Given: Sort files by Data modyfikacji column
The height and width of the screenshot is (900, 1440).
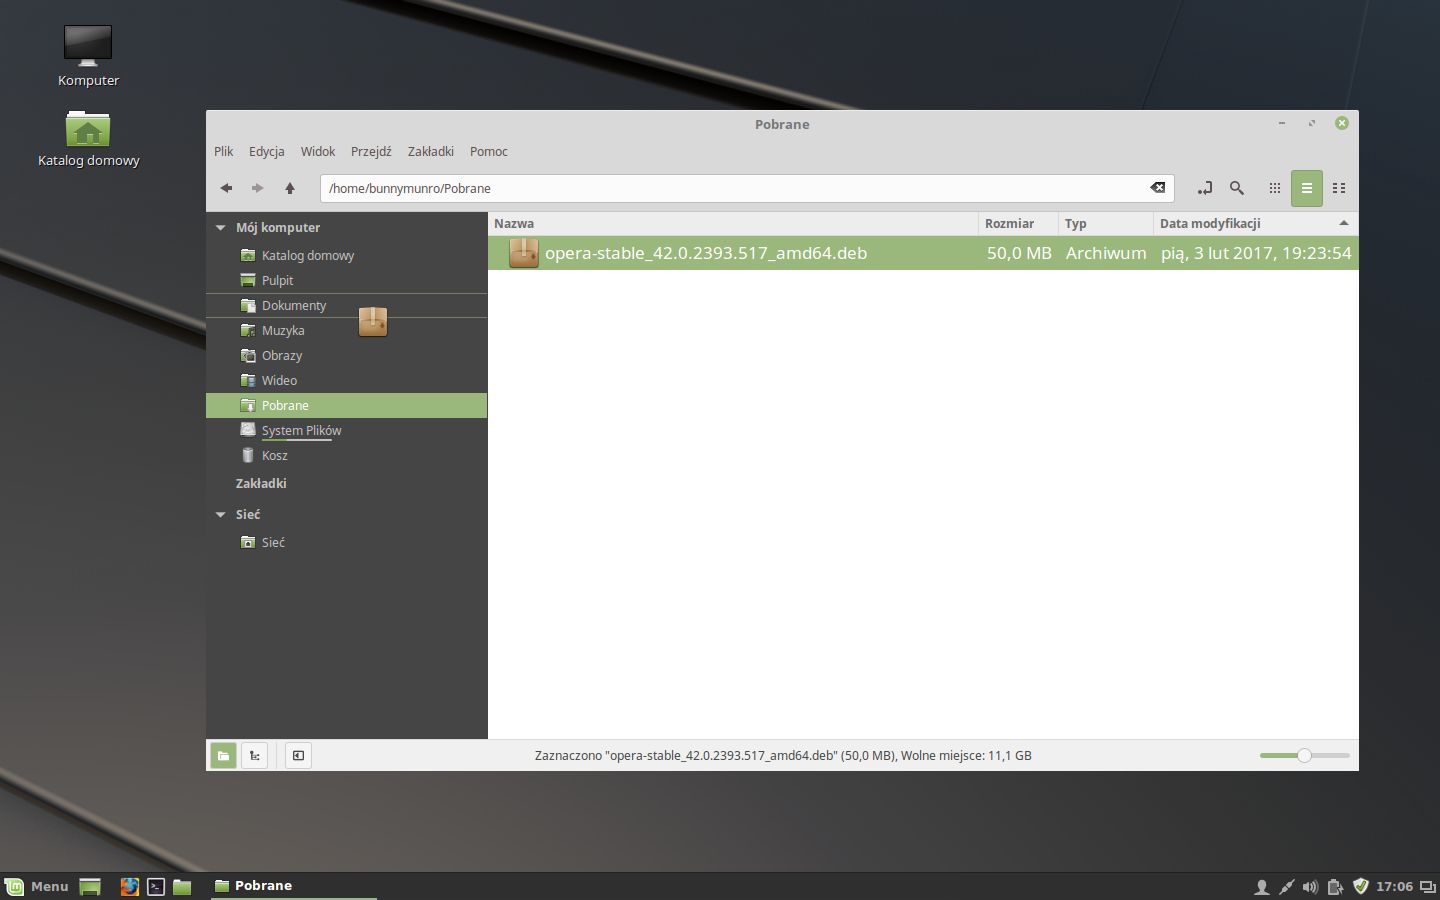Looking at the screenshot, I should (1256, 224).
